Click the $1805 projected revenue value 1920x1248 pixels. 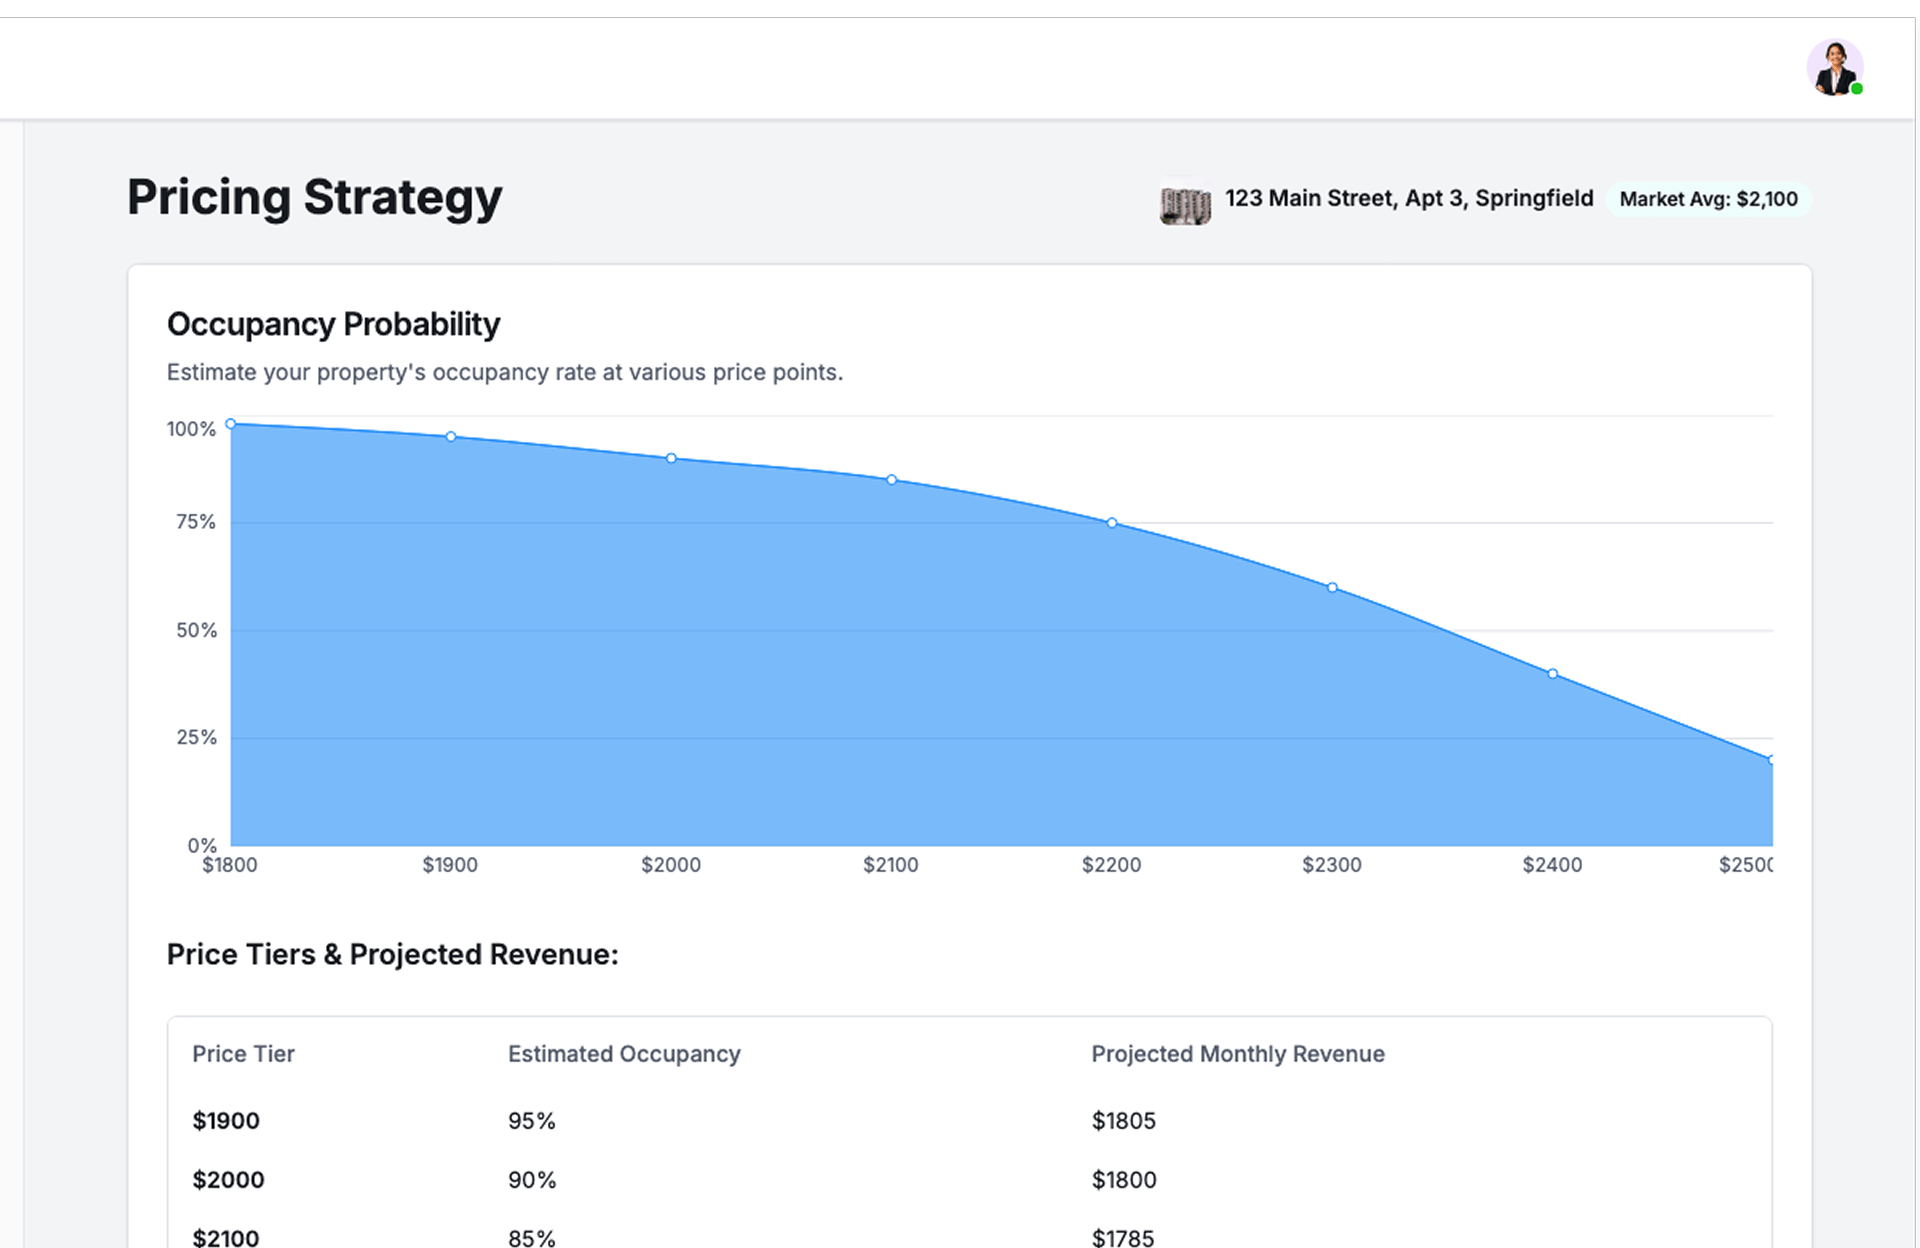[1123, 1121]
